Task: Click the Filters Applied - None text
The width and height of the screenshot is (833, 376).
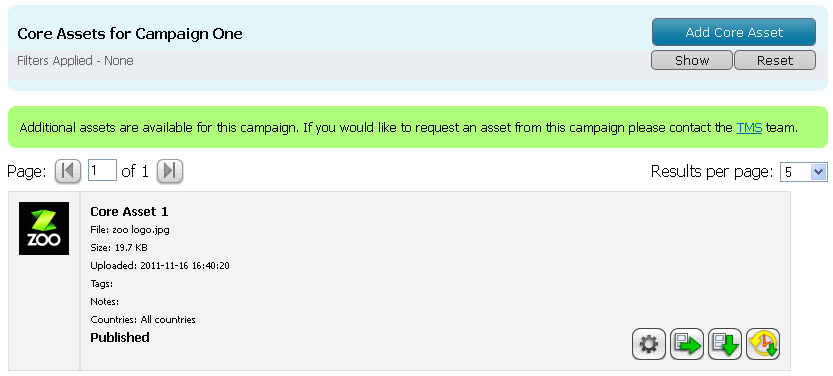Action: [x=75, y=61]
